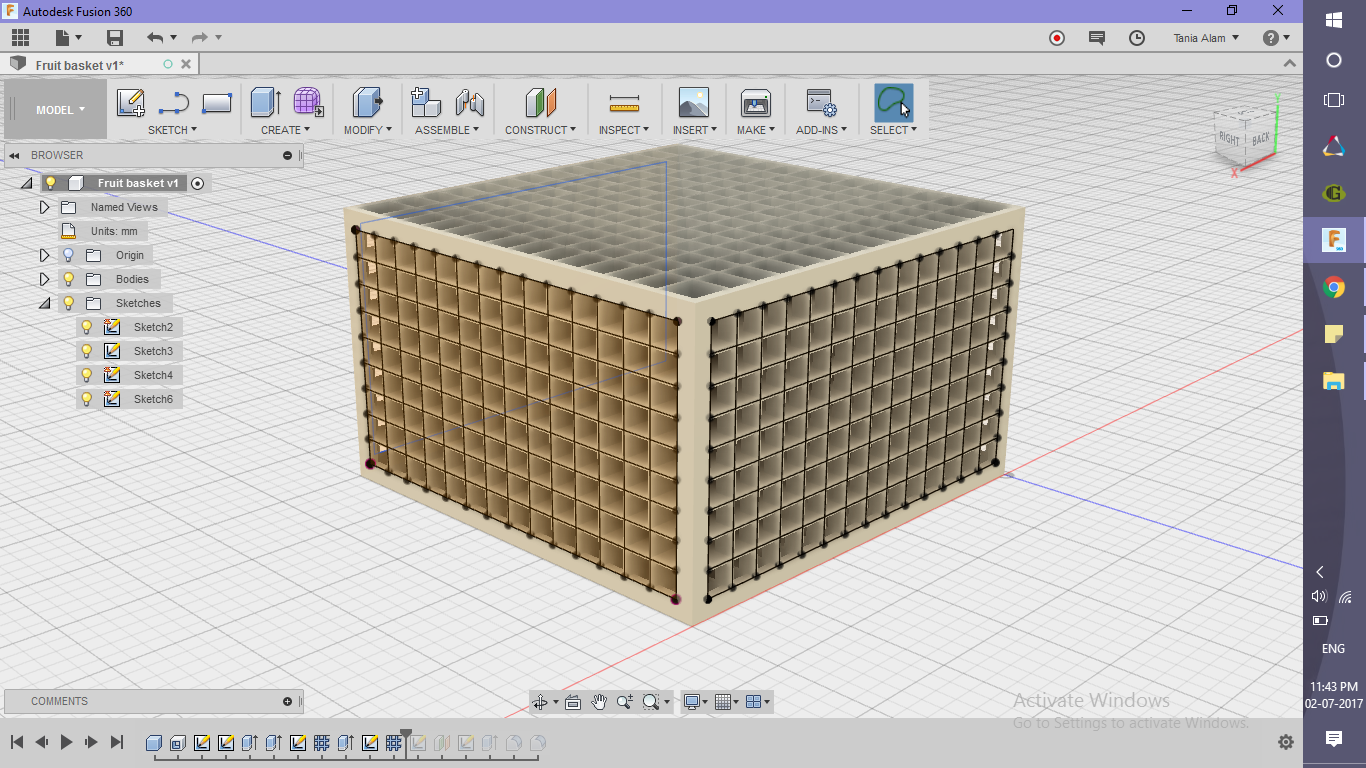Open the Job Status clock icon
This screenshot has height=768, width=1366.
(x=1137, y=38)
